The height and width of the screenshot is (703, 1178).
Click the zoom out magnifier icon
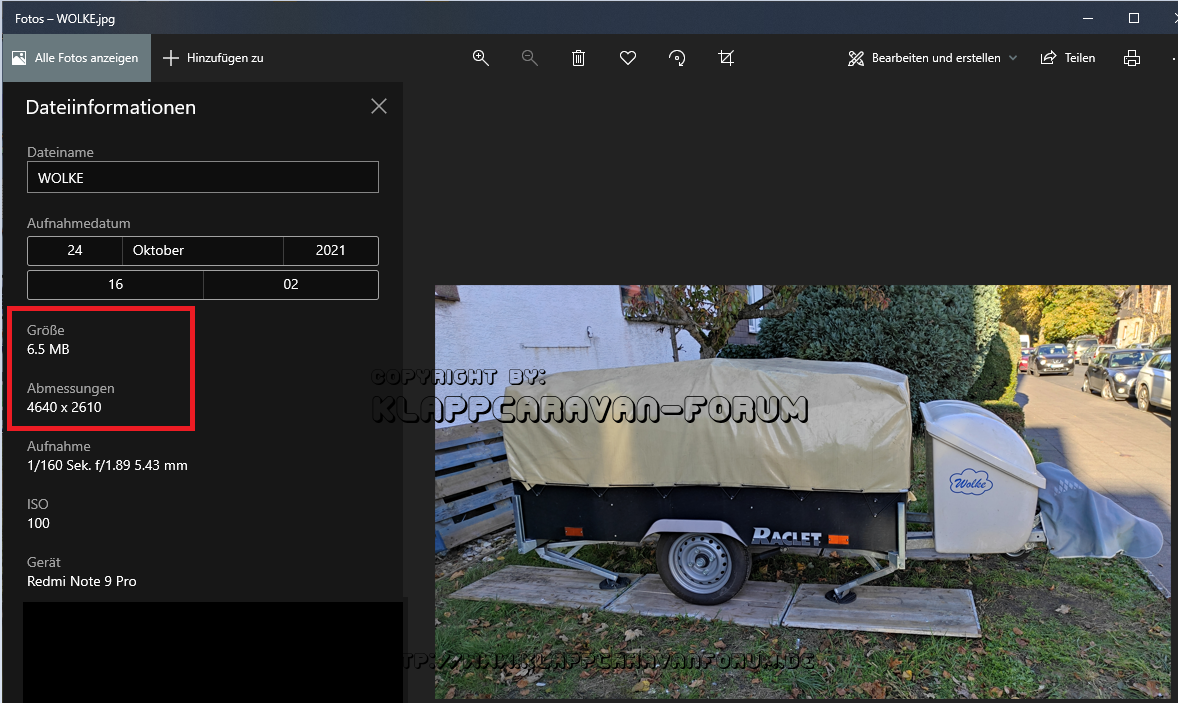click(530, 58)
